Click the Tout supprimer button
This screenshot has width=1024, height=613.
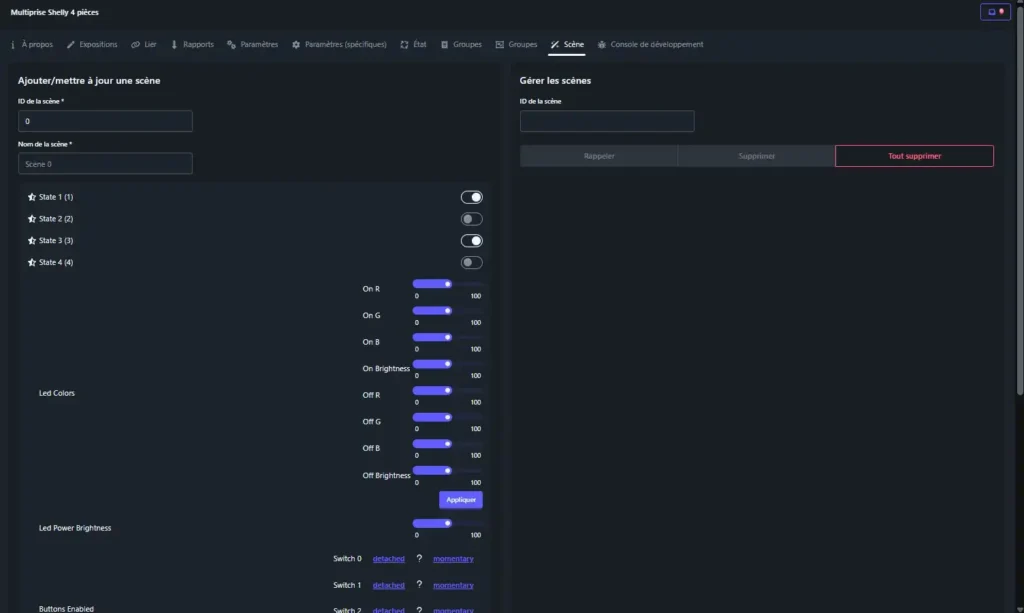(x=914, y=156)
